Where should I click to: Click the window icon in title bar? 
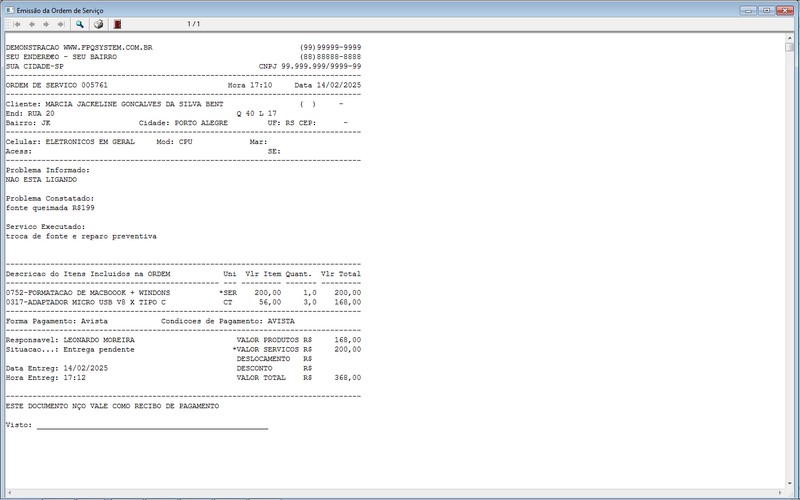coord(9,8)
